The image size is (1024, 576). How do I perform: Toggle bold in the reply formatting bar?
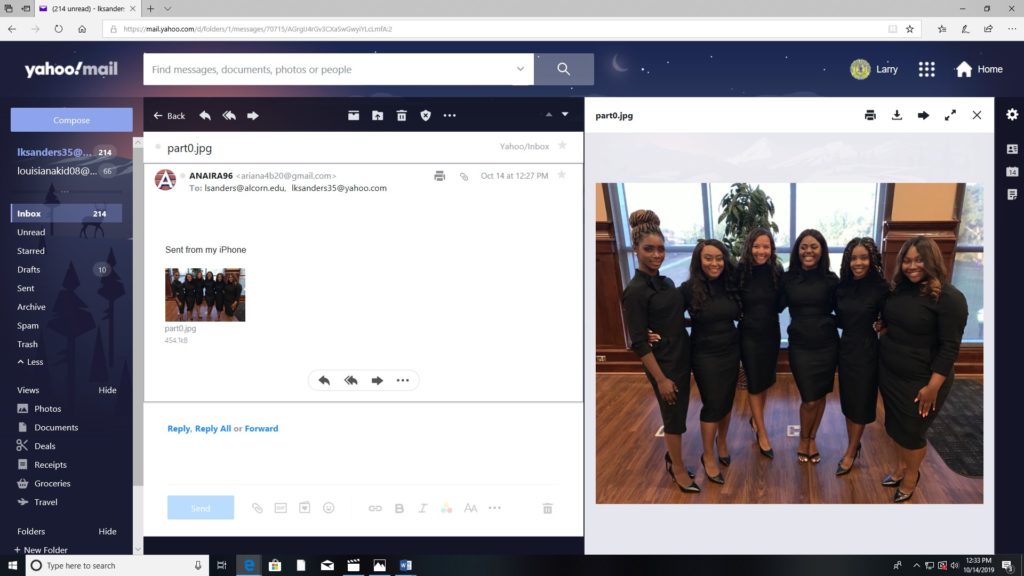click(399, 508)
